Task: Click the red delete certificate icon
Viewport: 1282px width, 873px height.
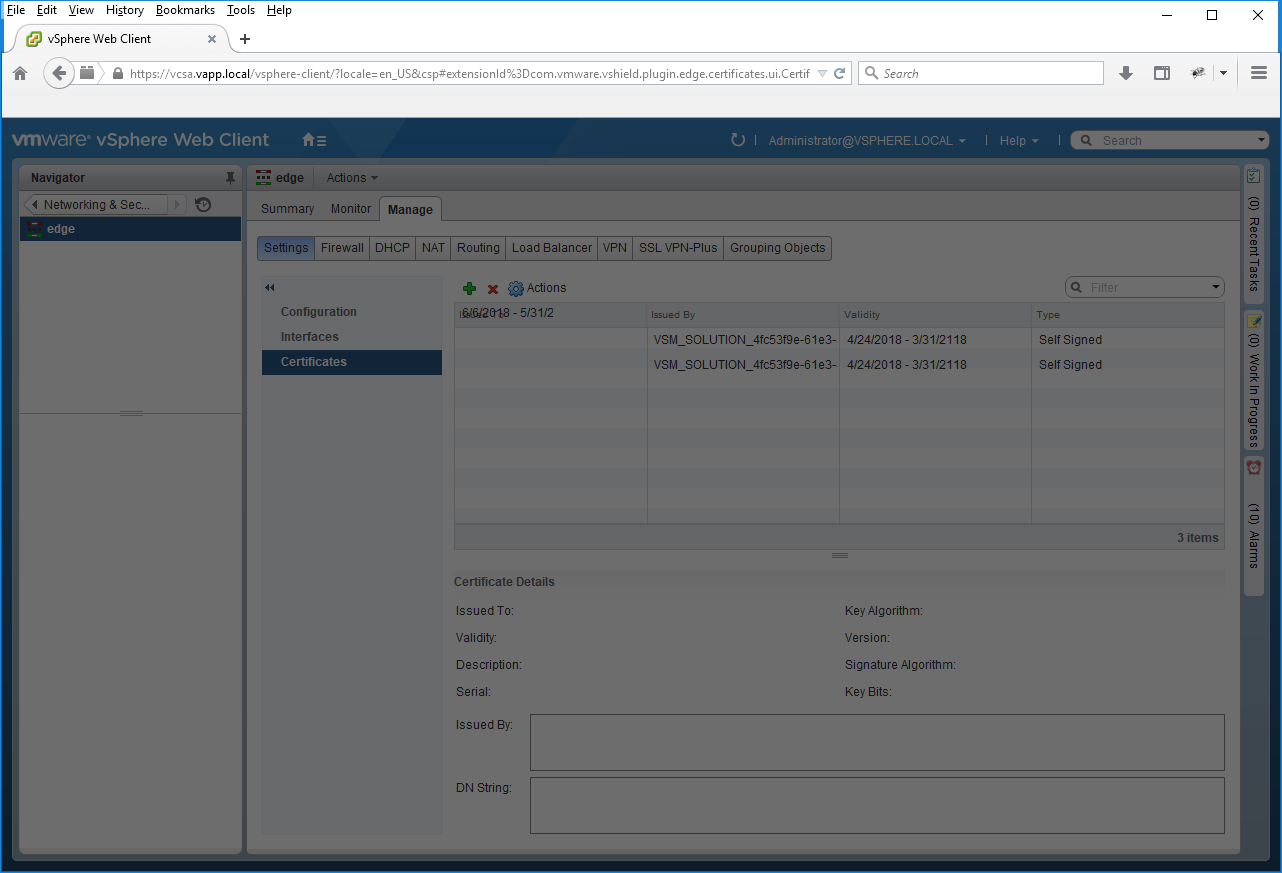Action: click(x=493, y=289)
